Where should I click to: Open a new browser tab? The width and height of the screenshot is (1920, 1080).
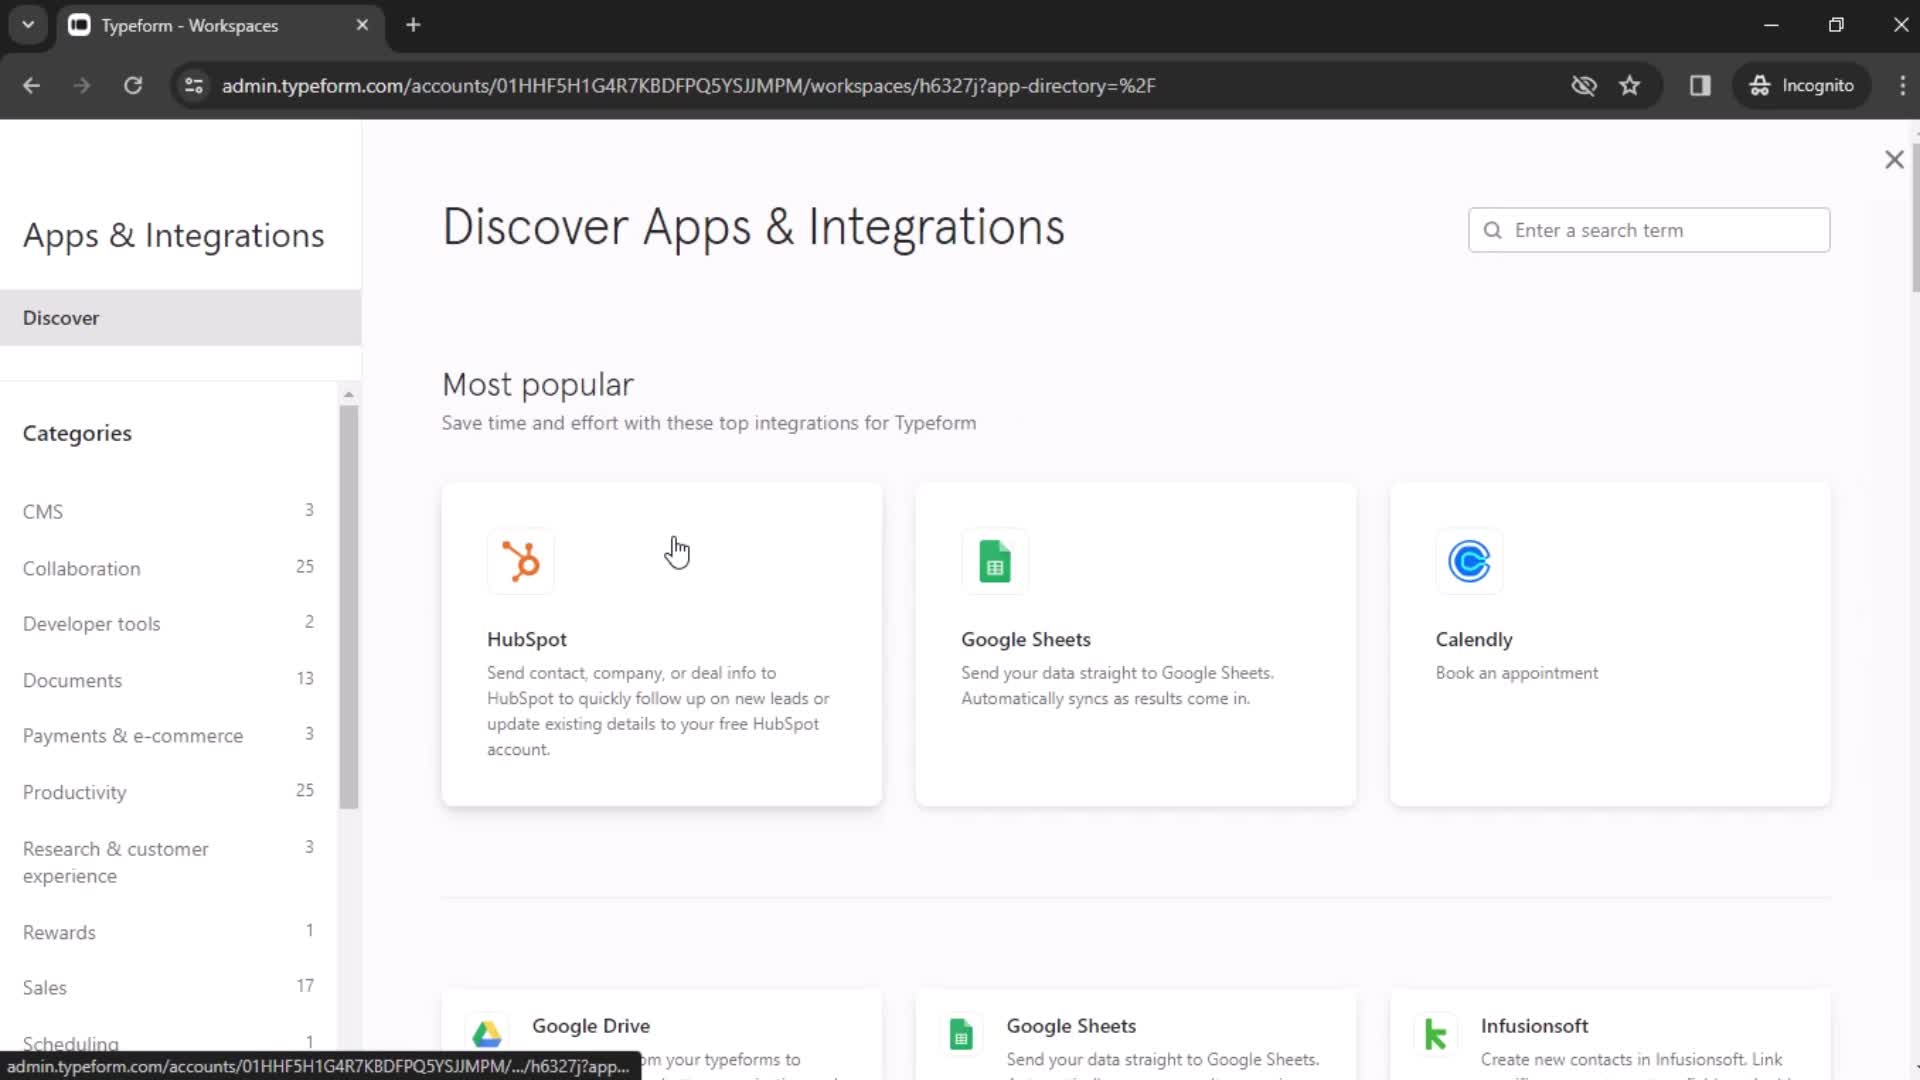[x=413, y=25]
